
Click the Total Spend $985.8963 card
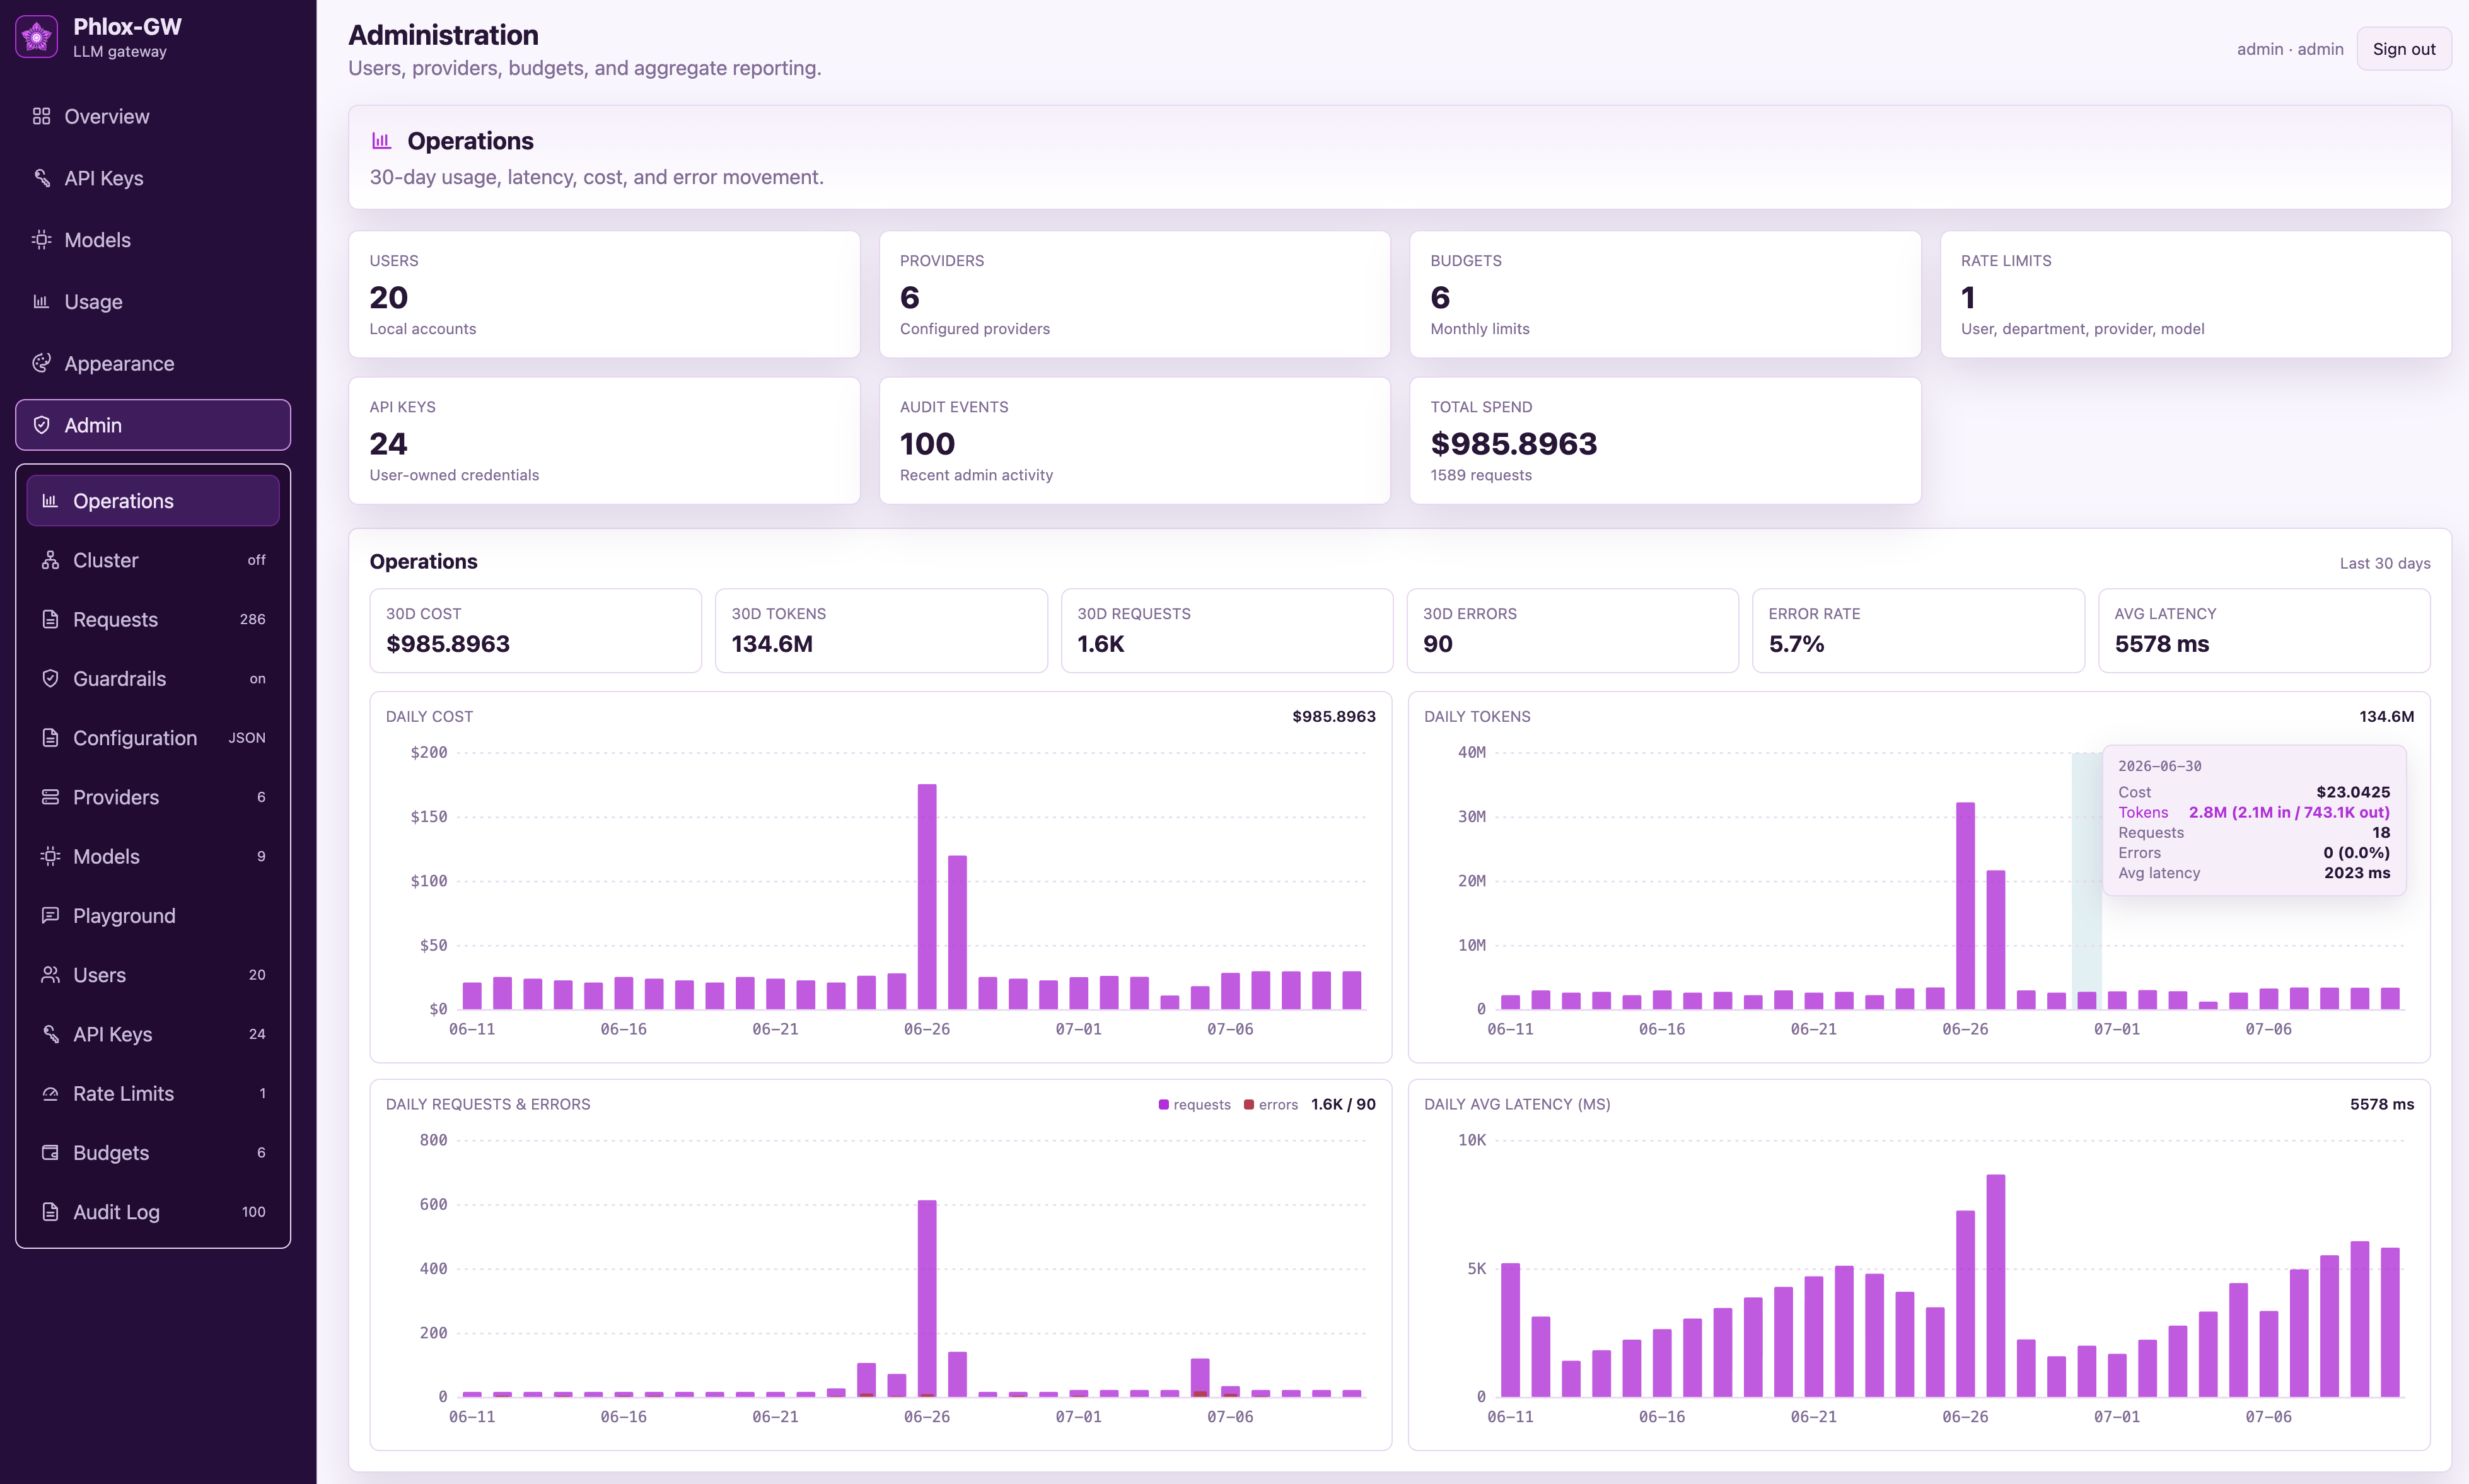[1665, 440]
